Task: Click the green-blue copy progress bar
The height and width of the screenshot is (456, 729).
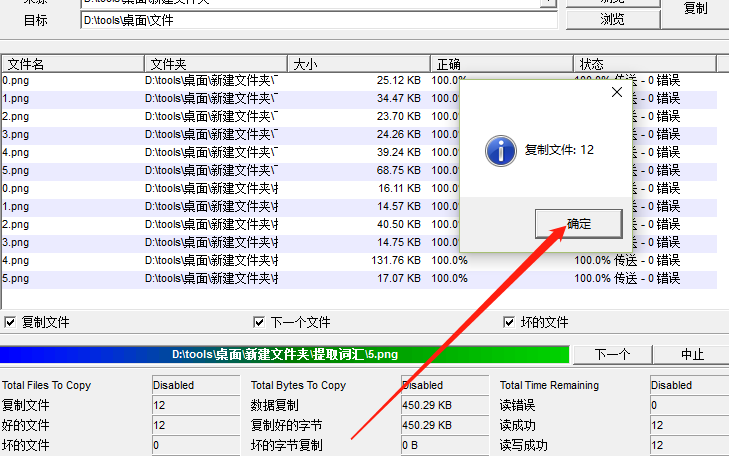Action: (x=285, y=355)
